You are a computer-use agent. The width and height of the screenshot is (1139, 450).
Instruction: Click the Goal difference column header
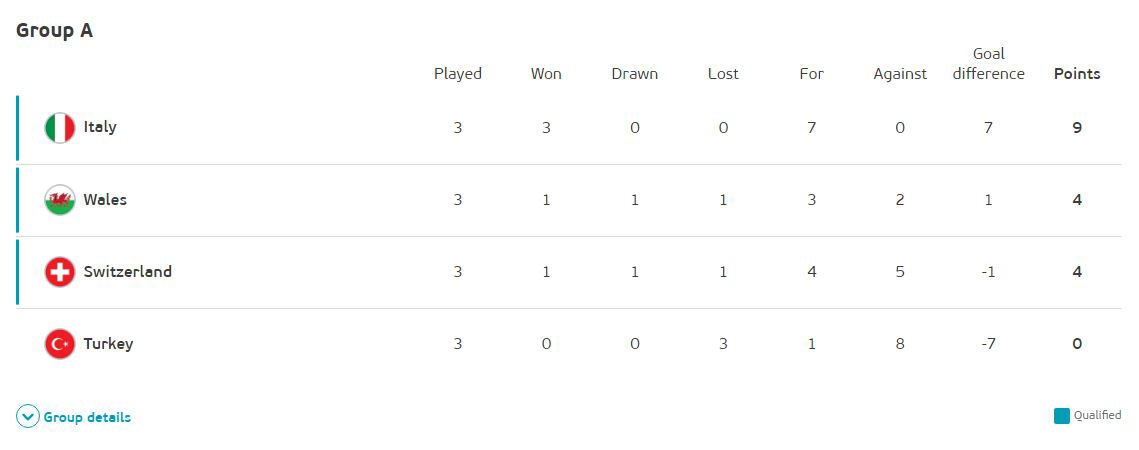coord(988,64)
